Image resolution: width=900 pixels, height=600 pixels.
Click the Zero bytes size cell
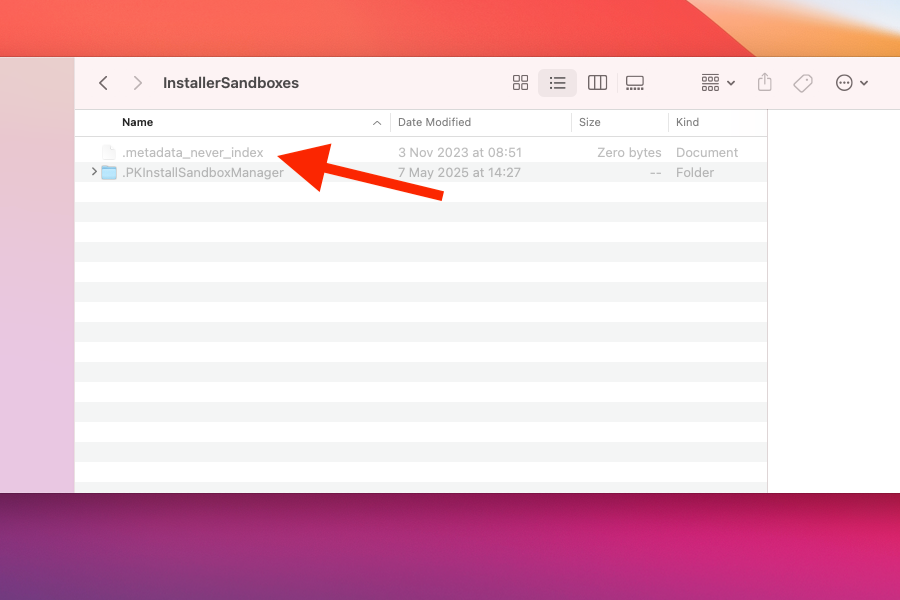click(629, 153)
